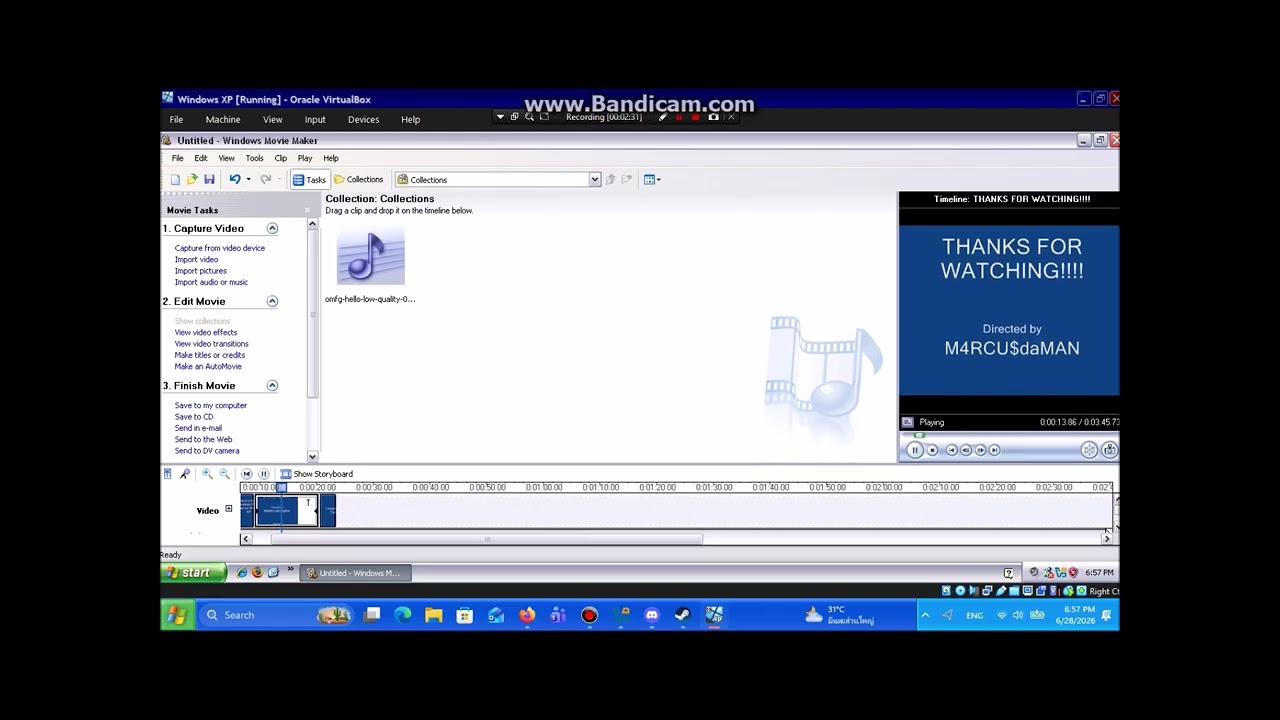Click the preview monitor Forward button
This screenshot has height=720, width=1280.
[x=994, y=450]
